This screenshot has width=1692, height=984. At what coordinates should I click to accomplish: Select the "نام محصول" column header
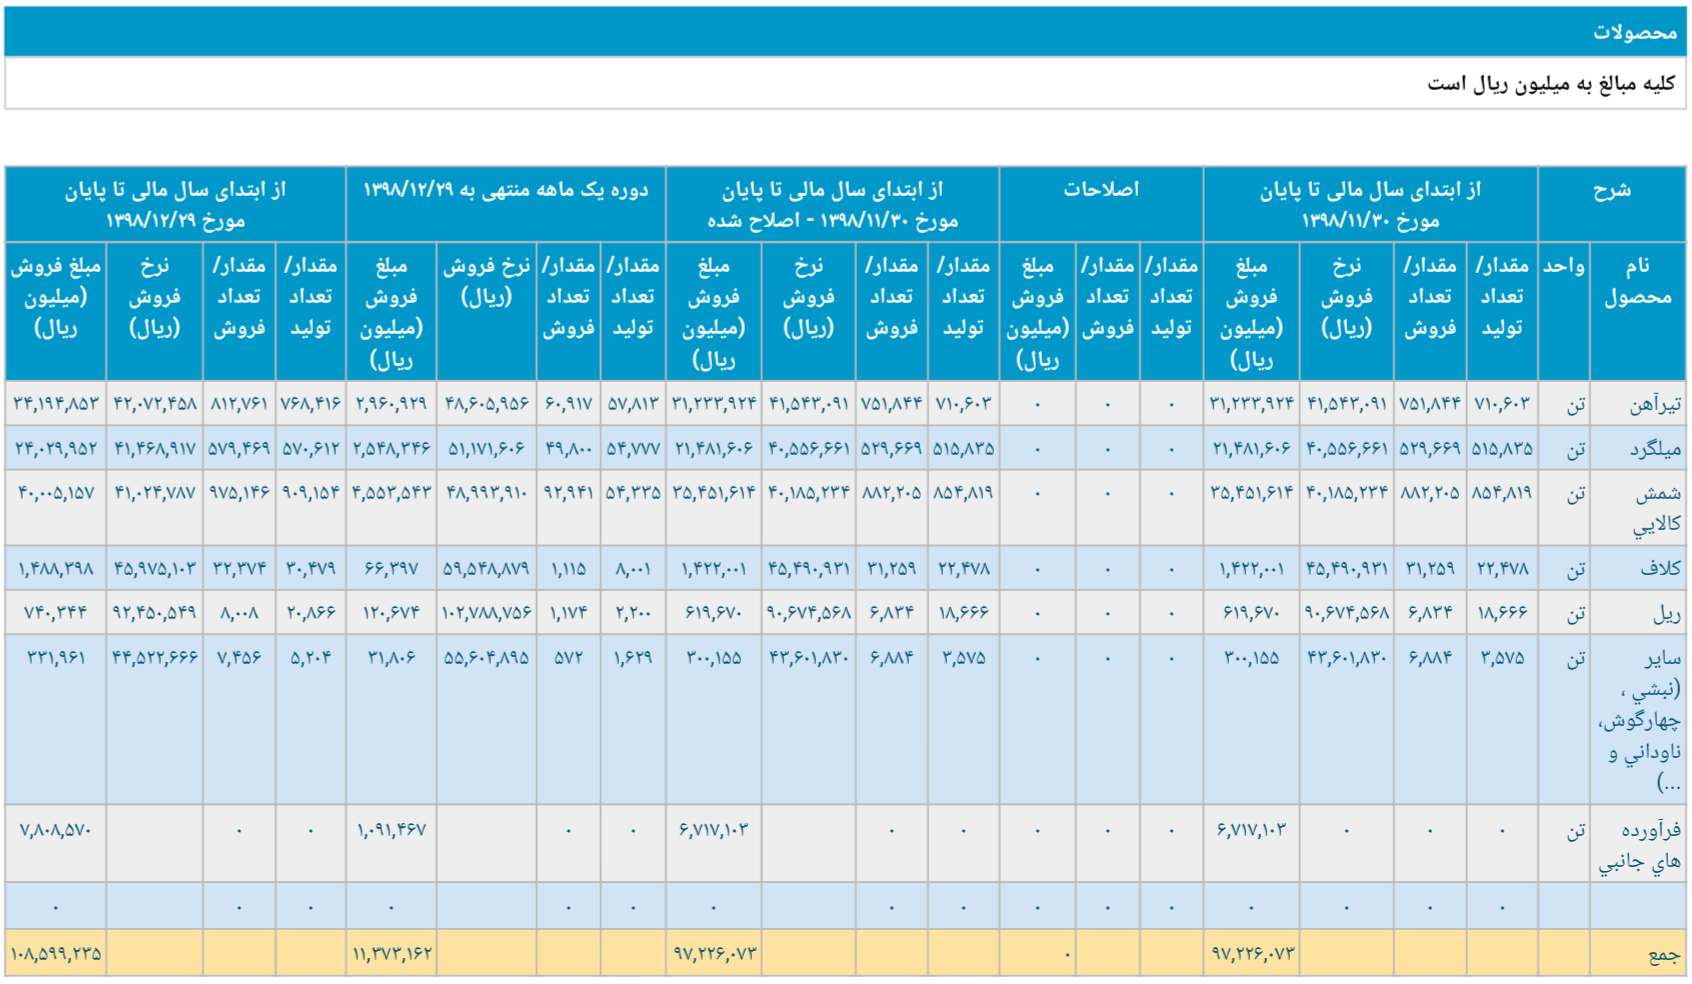tap(1638, 311)
